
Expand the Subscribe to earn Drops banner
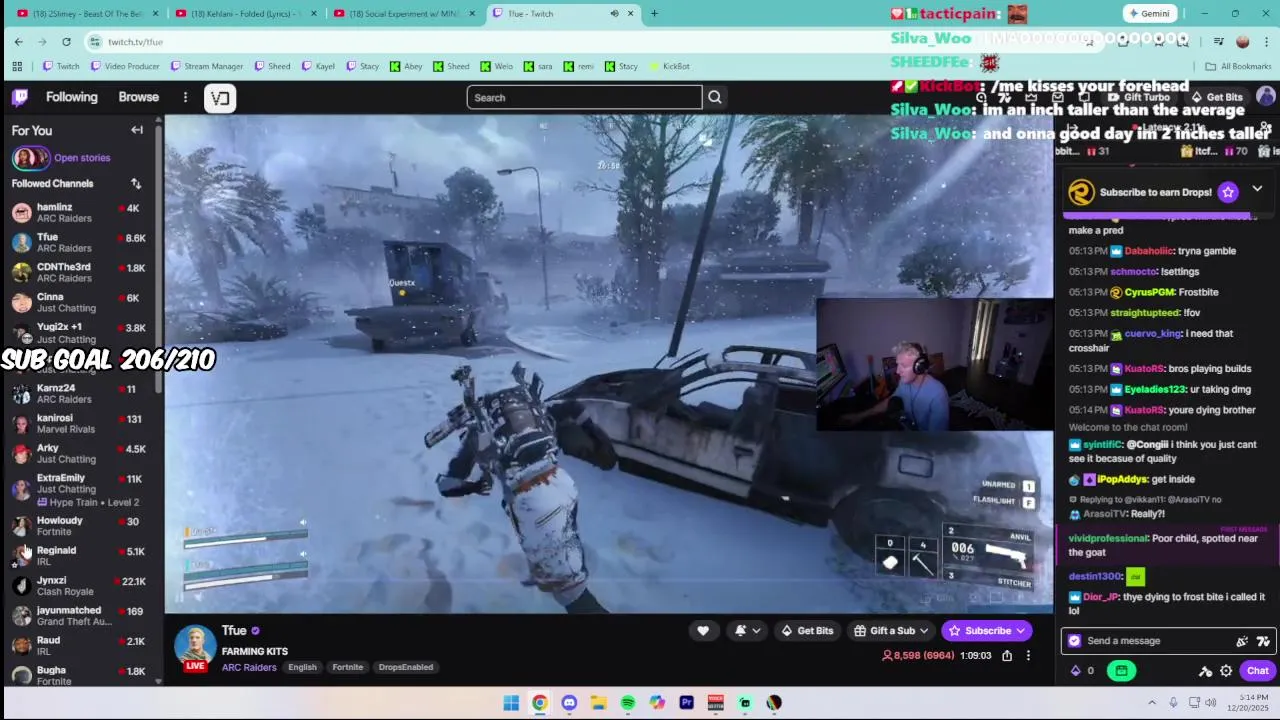point(1257,189)
